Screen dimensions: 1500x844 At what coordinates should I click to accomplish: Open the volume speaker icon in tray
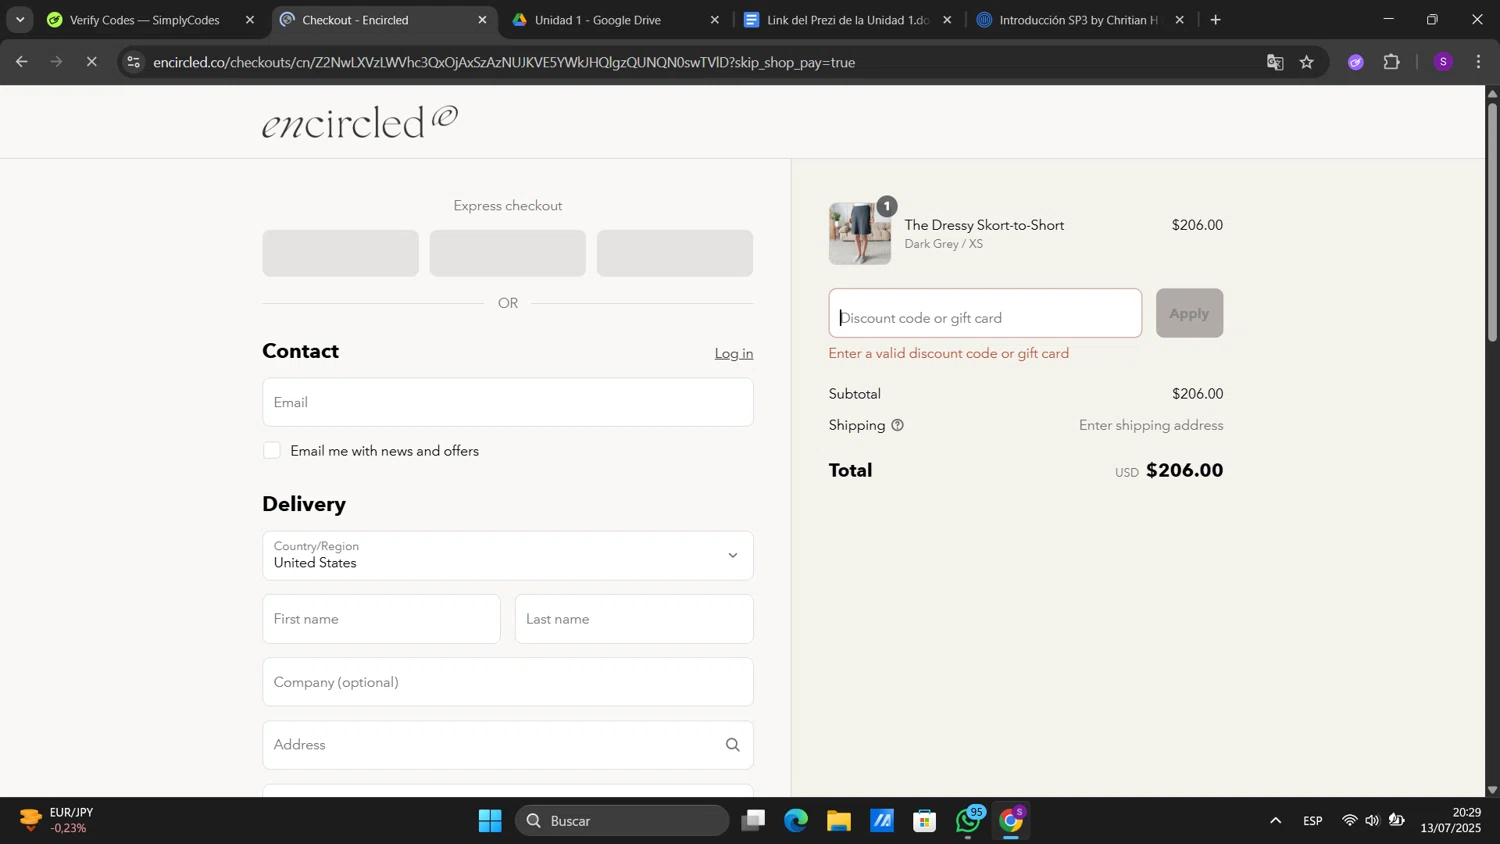(x=1372, y=821)
